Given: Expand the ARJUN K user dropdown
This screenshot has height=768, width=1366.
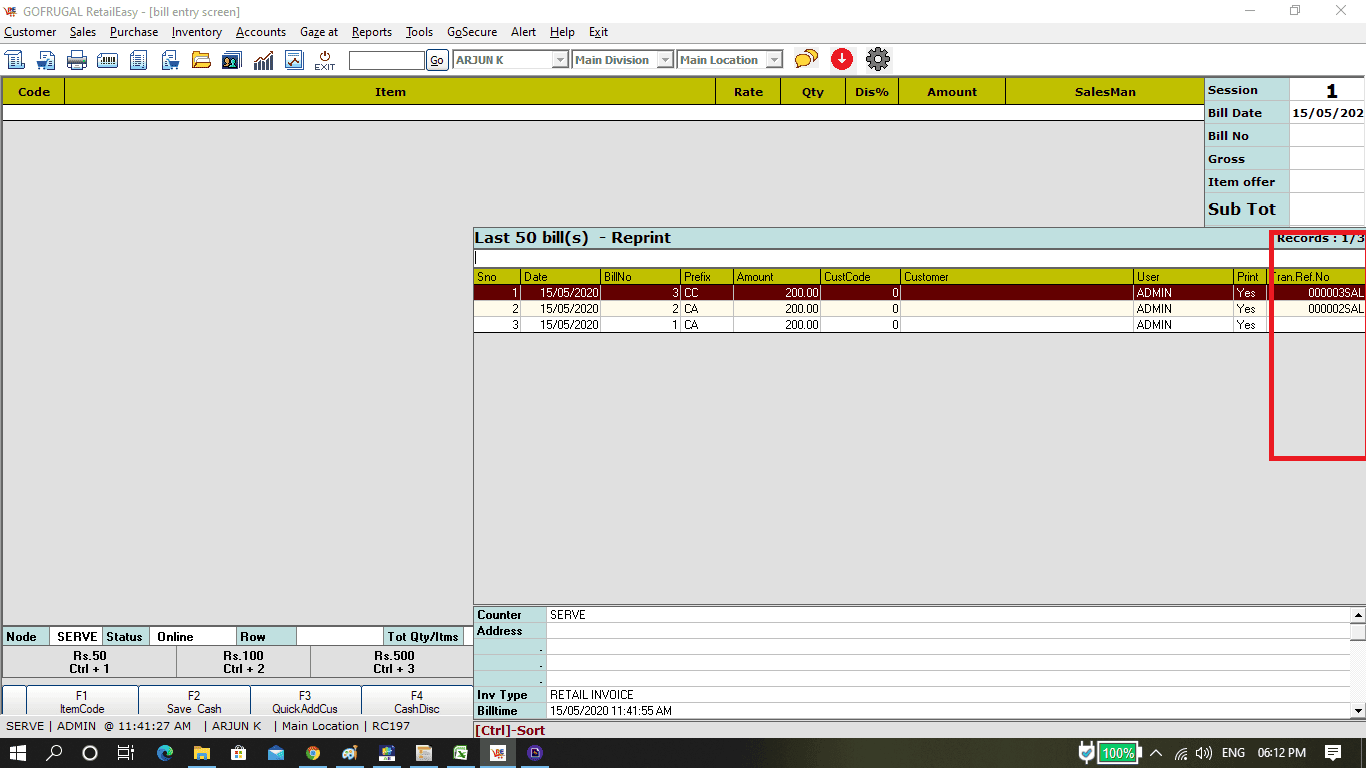Looking at the screenshot, I should coord(561,60).
